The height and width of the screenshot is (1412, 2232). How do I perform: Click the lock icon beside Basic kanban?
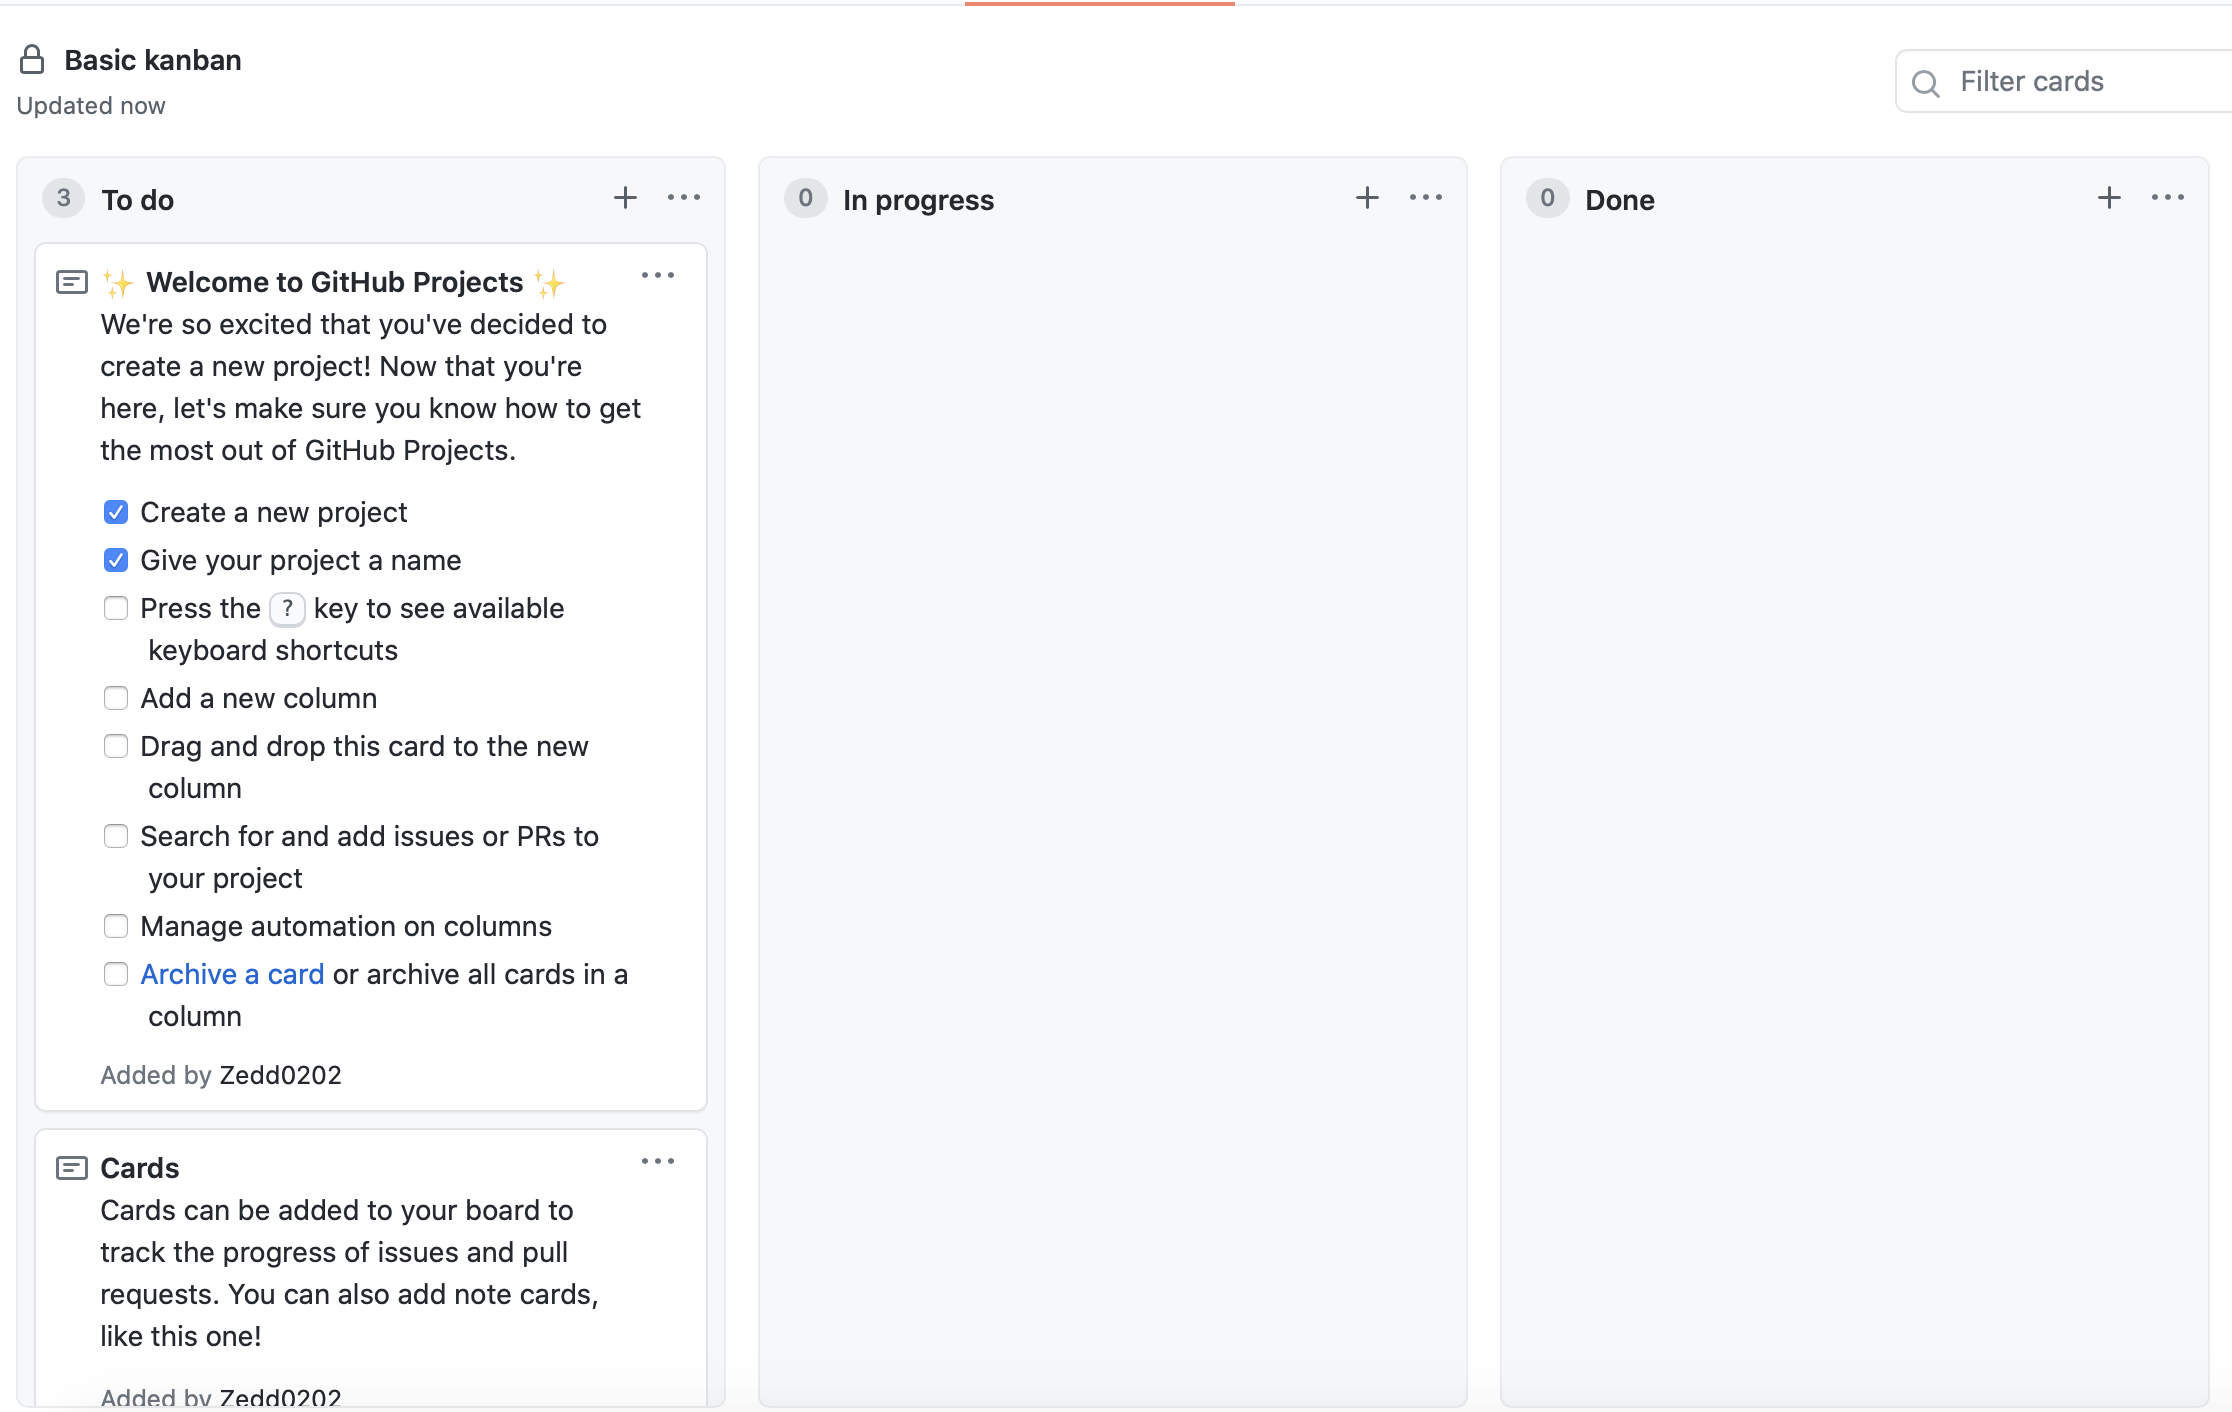32,60
